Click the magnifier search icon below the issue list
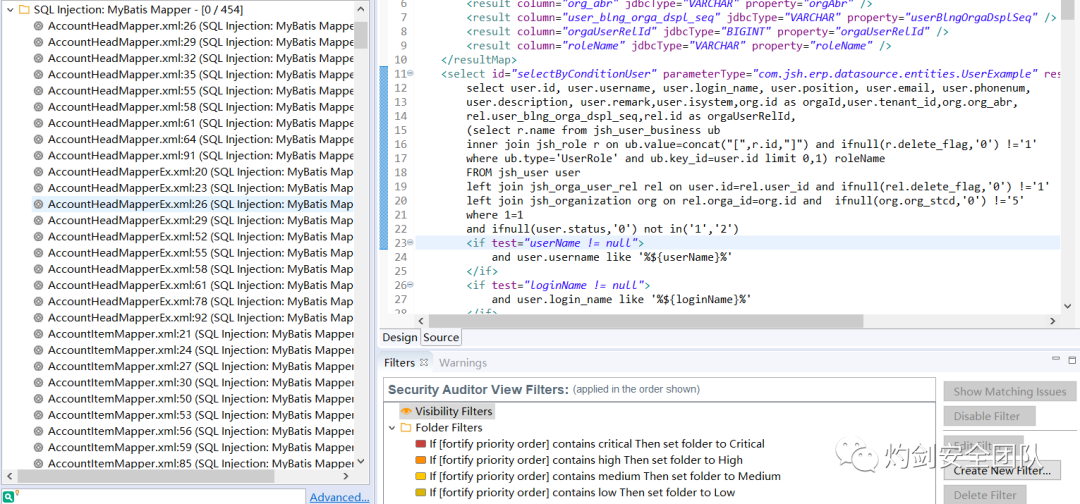This screenshot has height=504, width=1080. (x=8, y=496)
